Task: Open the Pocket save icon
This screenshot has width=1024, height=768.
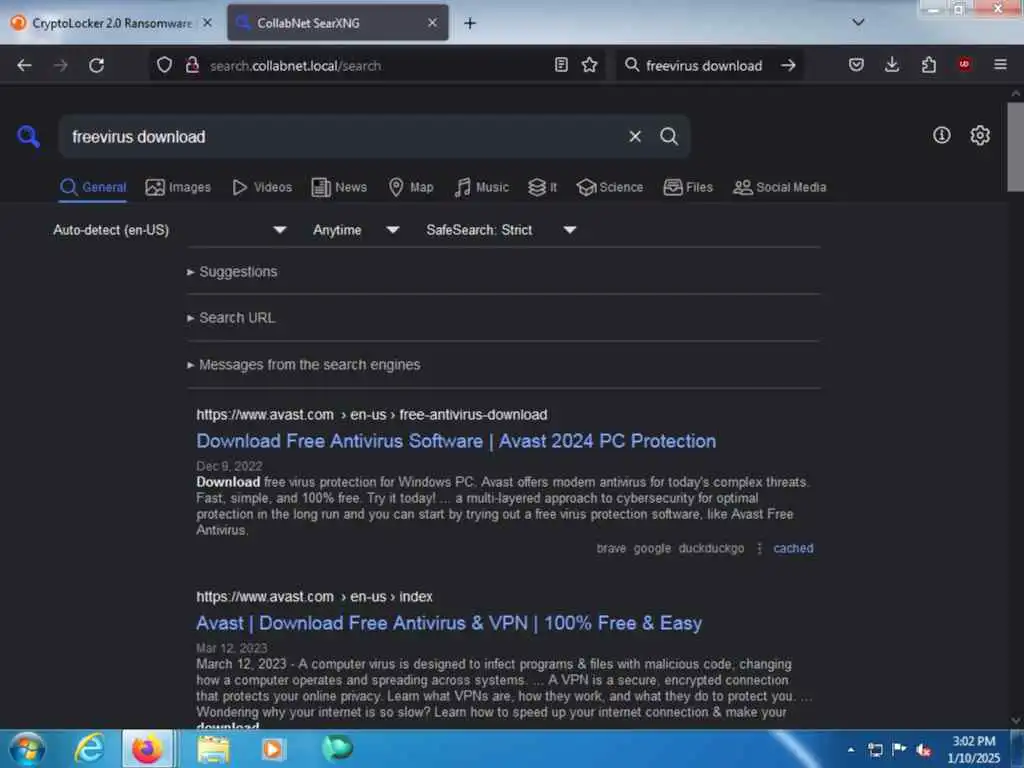Action: coord(856,65)
